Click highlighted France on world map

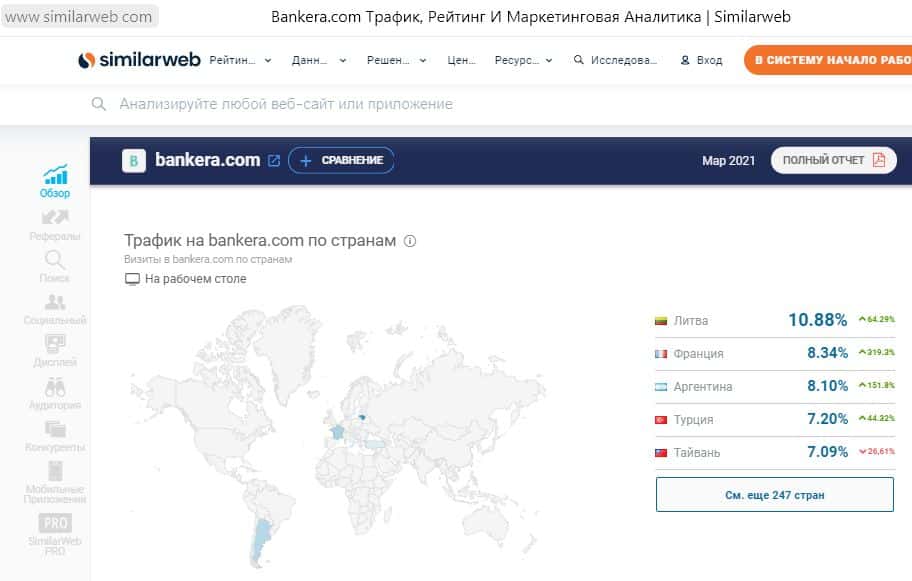click(337, 432)
